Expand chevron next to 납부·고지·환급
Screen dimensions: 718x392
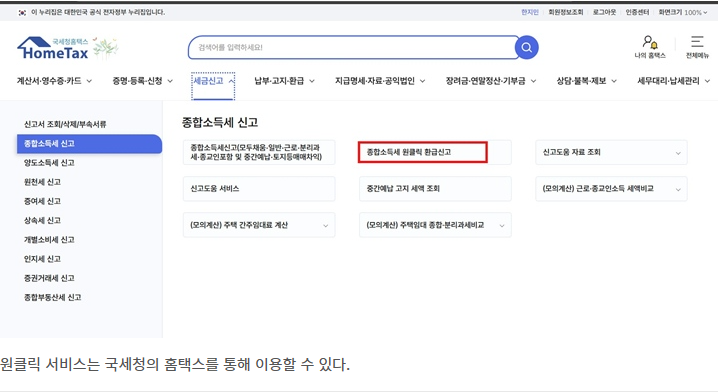tap(312, 81)
